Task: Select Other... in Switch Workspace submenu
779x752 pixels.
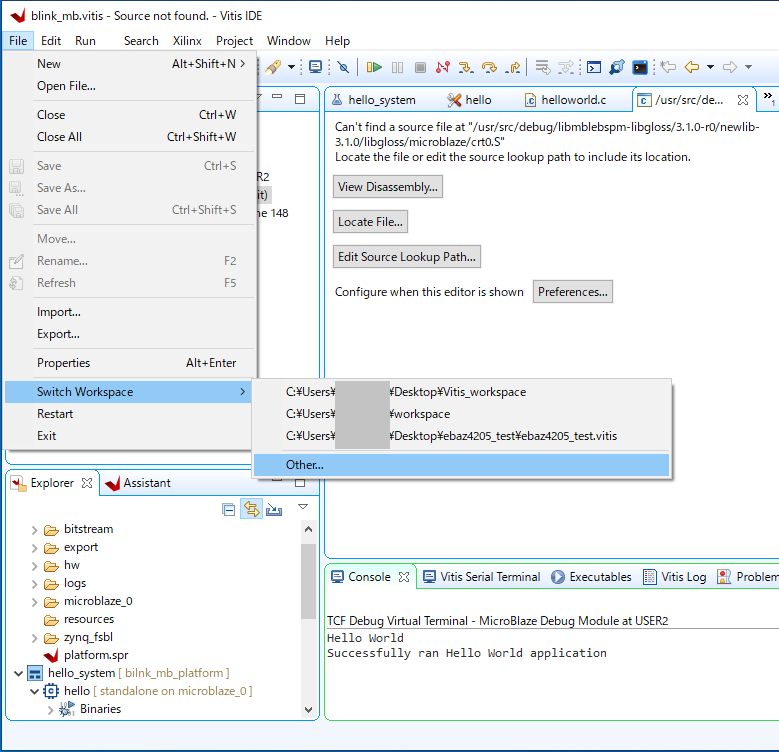Action: 462,465
